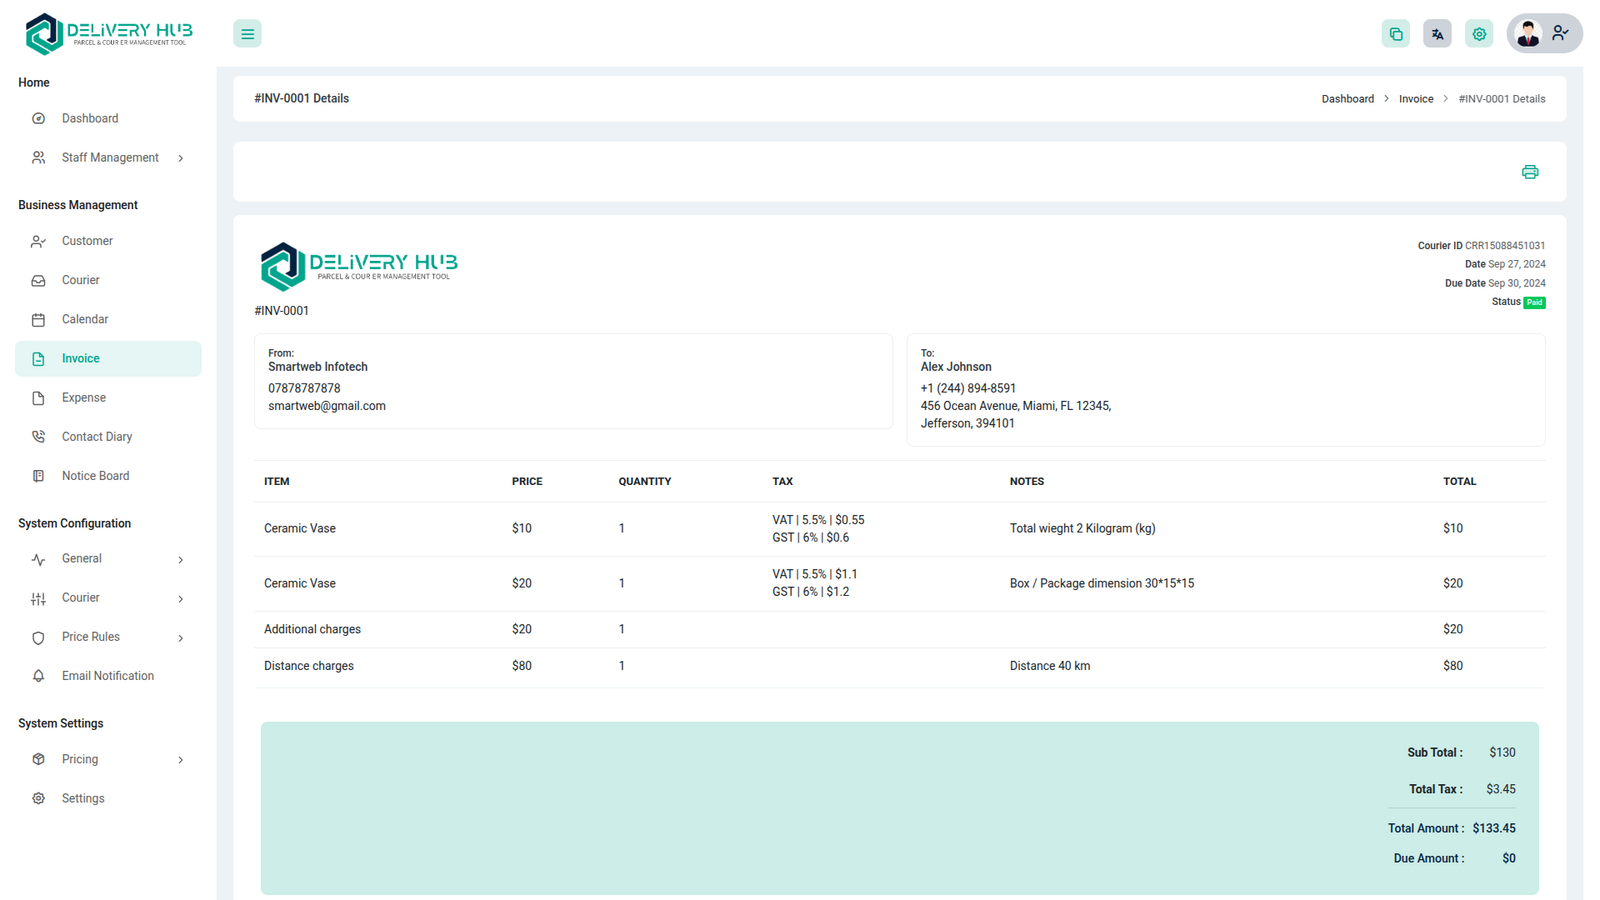Image resolution: width=1600 pixels, height=900 pixels.
Task: Click the print invoice icon
Action: [x=1529, y=172]
